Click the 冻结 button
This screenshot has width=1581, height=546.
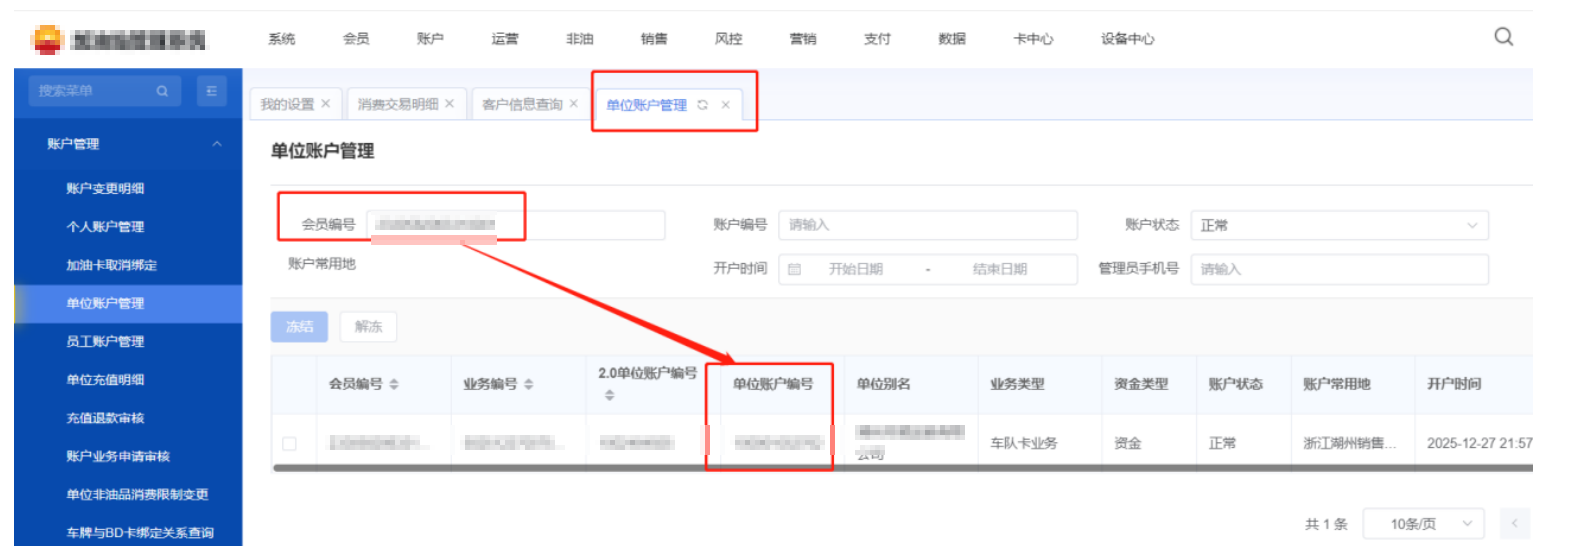coord(299,327)
